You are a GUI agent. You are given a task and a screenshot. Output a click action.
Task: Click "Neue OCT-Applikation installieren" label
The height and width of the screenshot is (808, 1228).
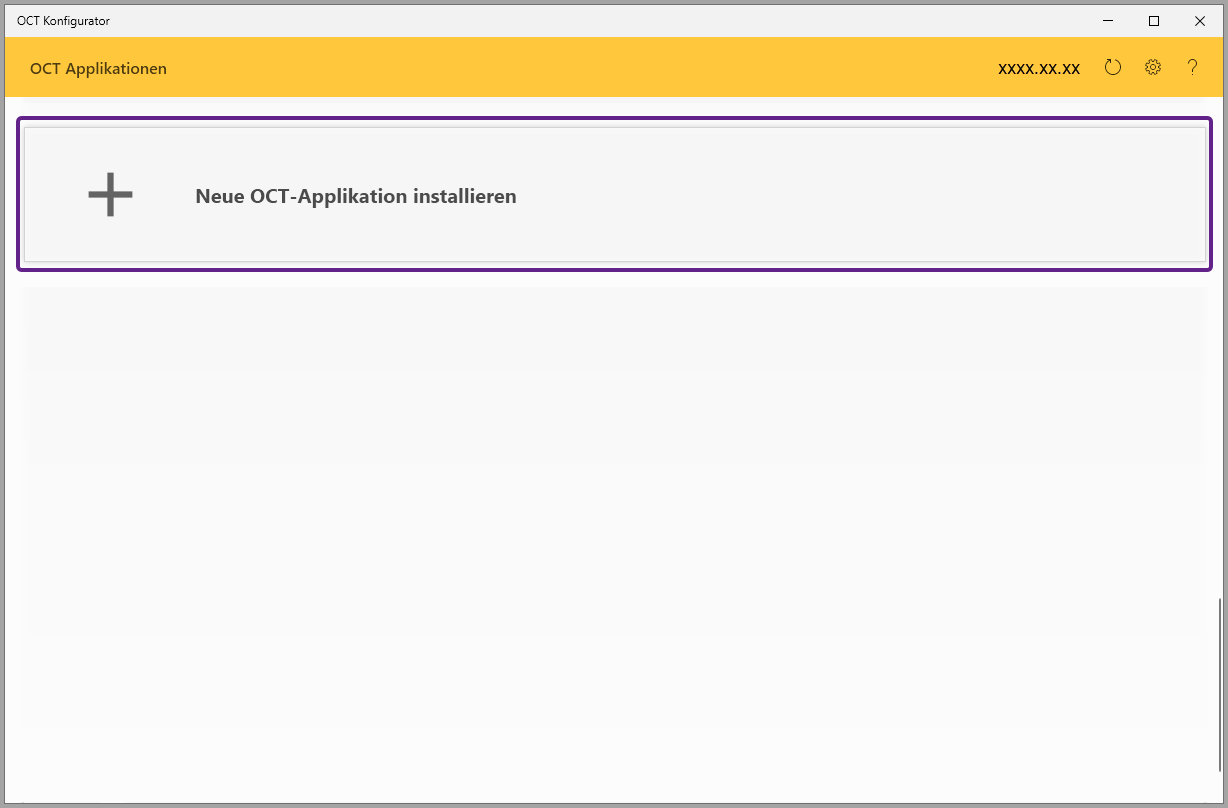click(355, 196)
